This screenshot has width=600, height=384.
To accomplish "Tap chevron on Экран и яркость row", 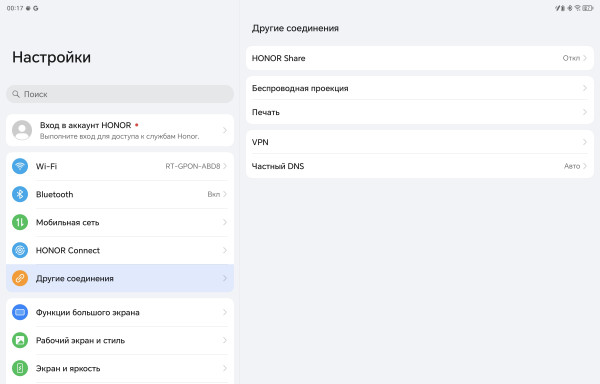I will point(225,368).
